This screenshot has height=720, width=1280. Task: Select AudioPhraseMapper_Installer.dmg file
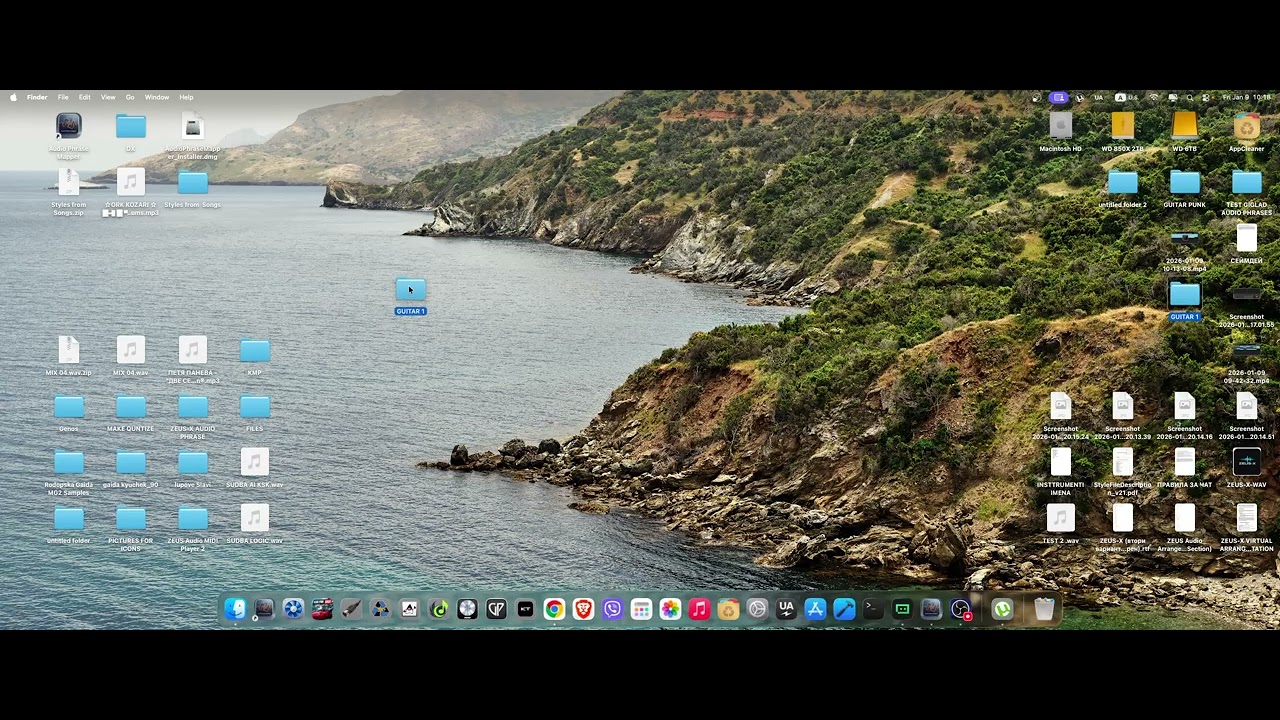click(x=193, y=126)
